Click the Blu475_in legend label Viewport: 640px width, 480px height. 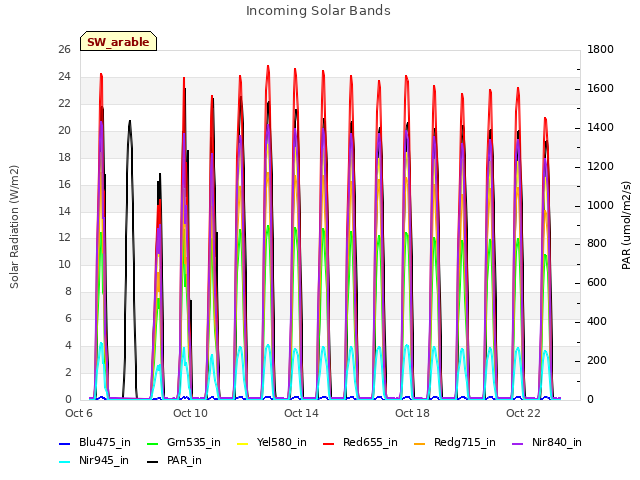coord(104,442)
